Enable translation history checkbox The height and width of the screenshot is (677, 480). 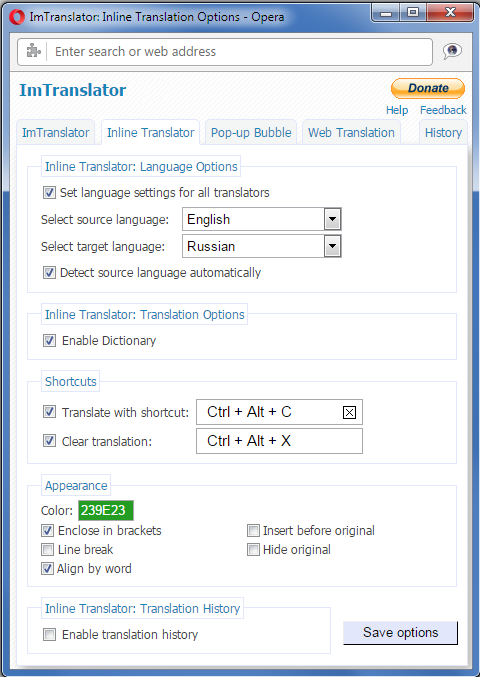[x=49, y=635]
